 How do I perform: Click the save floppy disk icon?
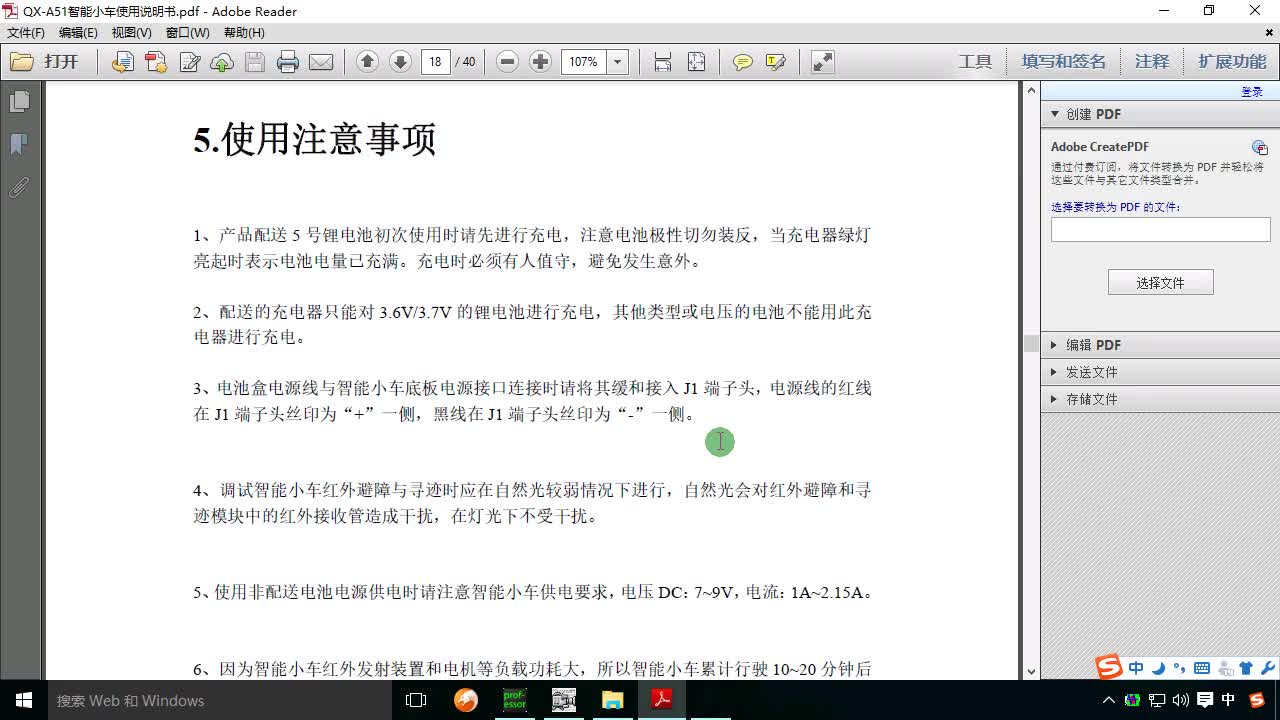point(255,62)
